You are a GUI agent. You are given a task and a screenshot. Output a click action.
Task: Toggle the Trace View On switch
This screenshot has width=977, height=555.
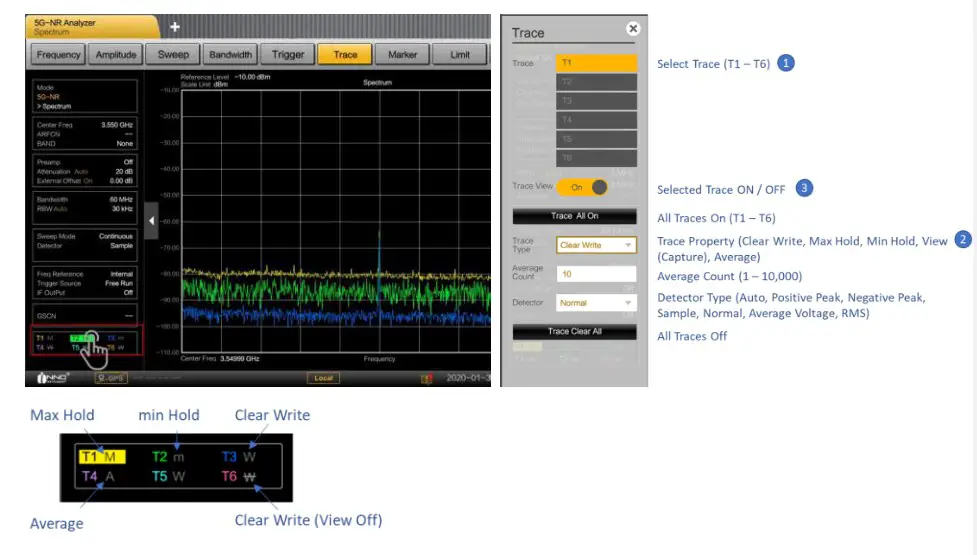click(582, 187)
